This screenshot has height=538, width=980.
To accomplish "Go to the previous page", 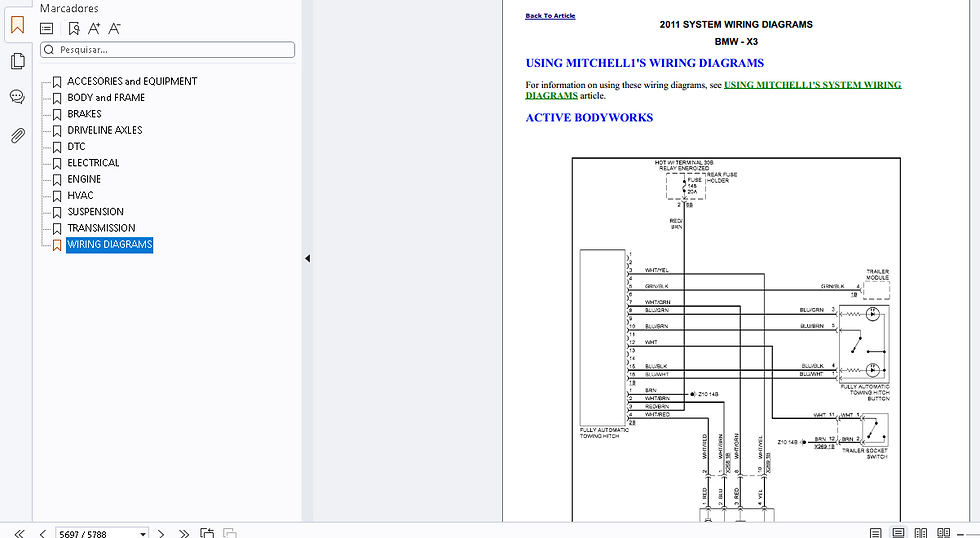I will click(x=42, y=533).
